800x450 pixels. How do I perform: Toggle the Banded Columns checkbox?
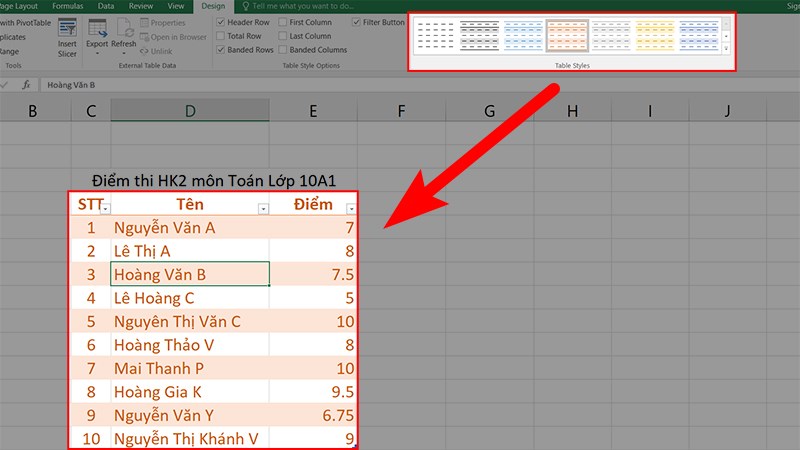point(283,50)
